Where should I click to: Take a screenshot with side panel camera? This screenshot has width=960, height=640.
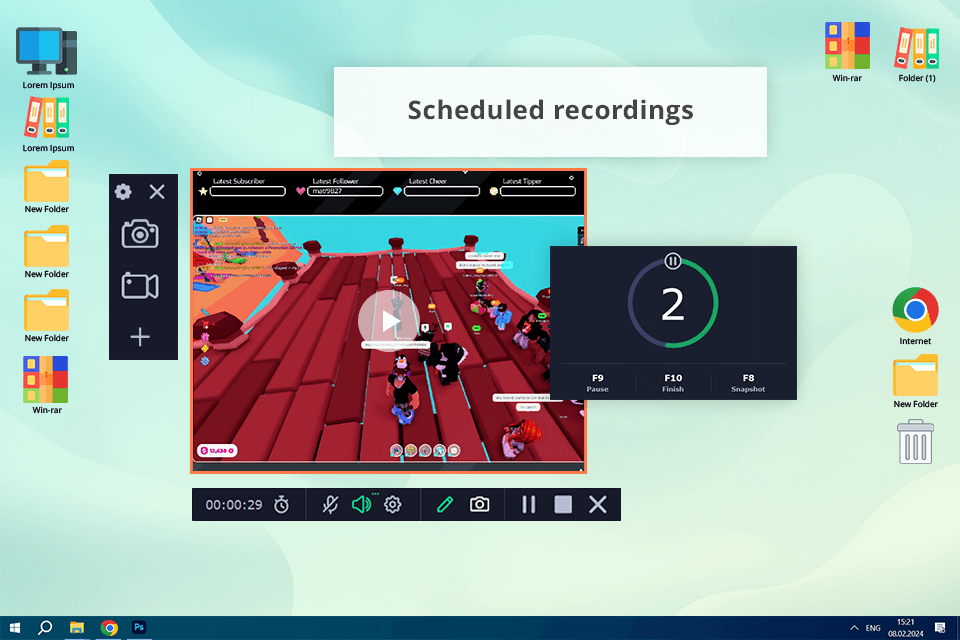(x=140, y=234)
